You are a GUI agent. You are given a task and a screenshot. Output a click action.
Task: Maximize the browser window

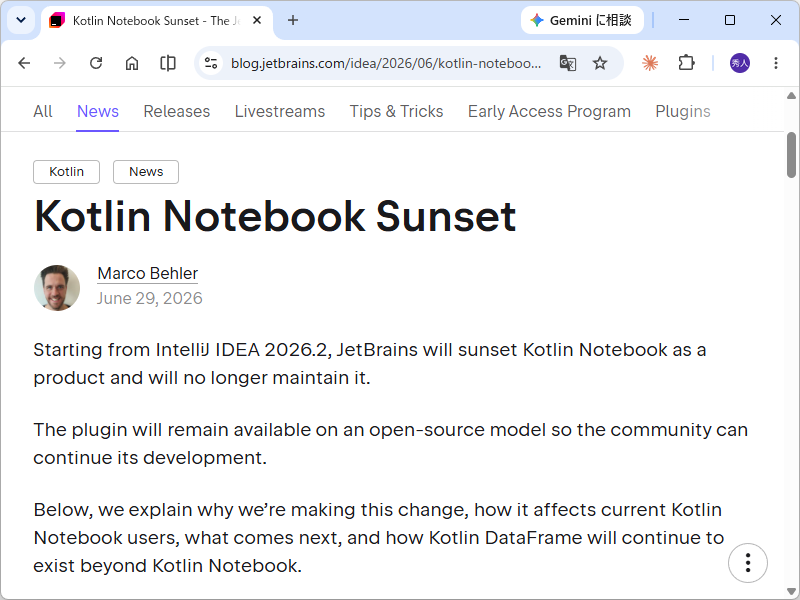point(730,20)
